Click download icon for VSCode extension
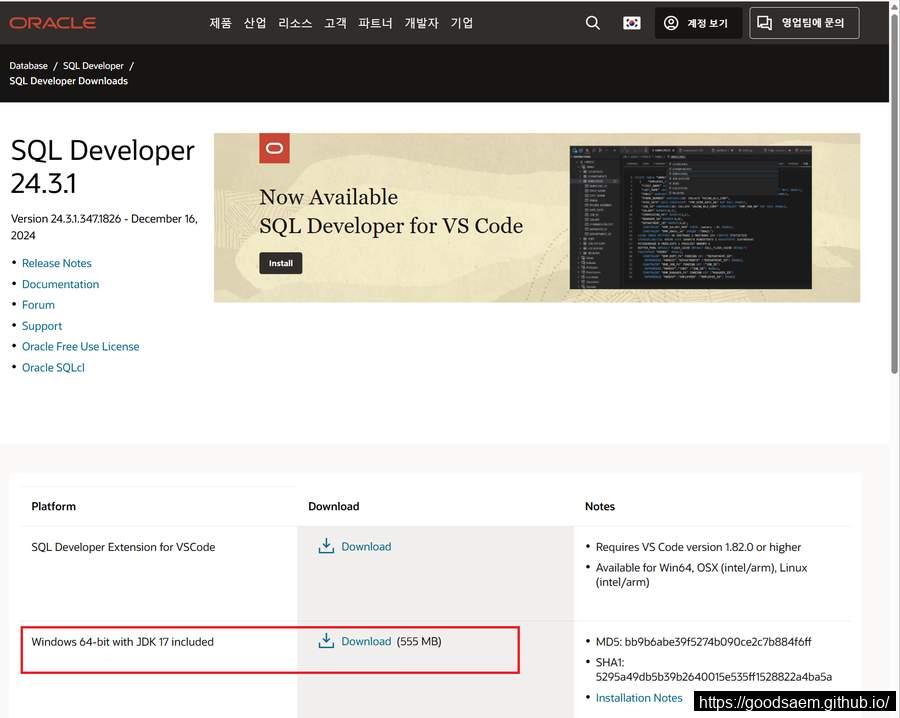The width and height of the screenshot is (900, 718). [x=326, y=546]
